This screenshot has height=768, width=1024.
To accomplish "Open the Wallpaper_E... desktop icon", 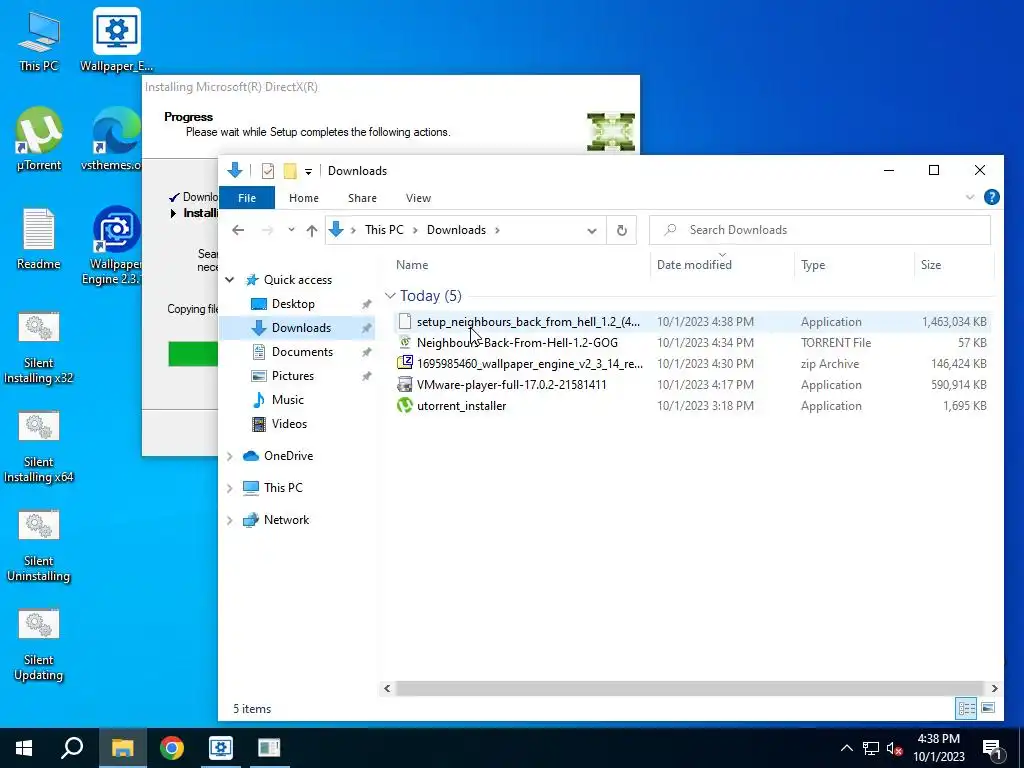I will pos(116,41).
